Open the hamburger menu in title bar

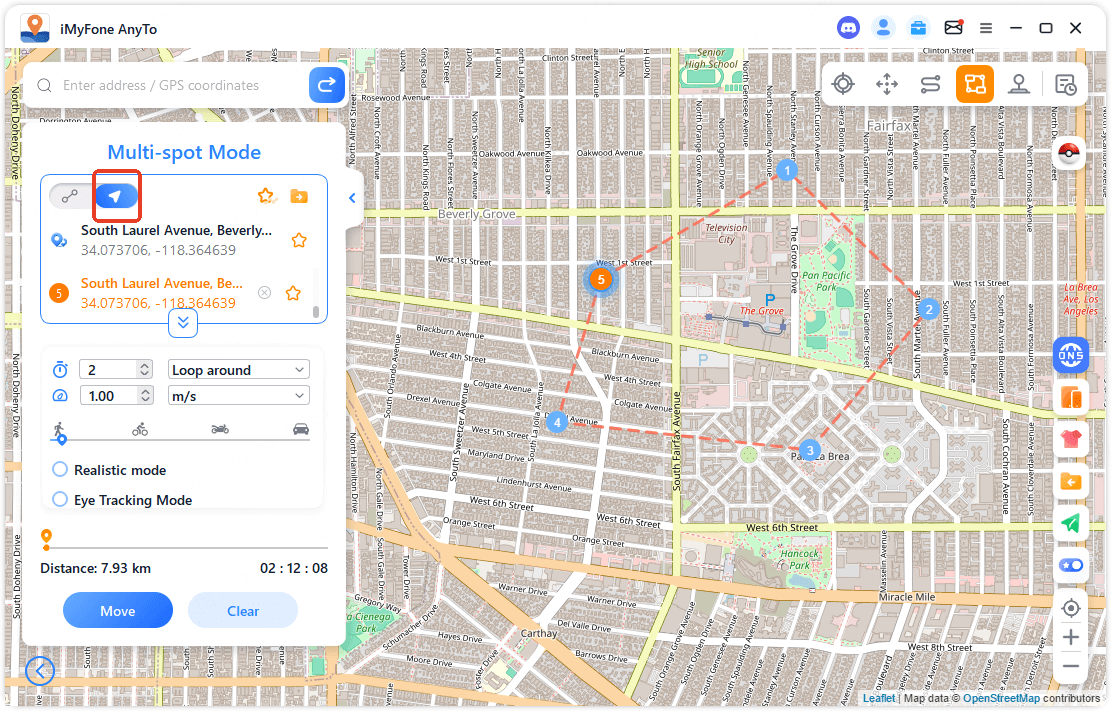pos(986,28)
